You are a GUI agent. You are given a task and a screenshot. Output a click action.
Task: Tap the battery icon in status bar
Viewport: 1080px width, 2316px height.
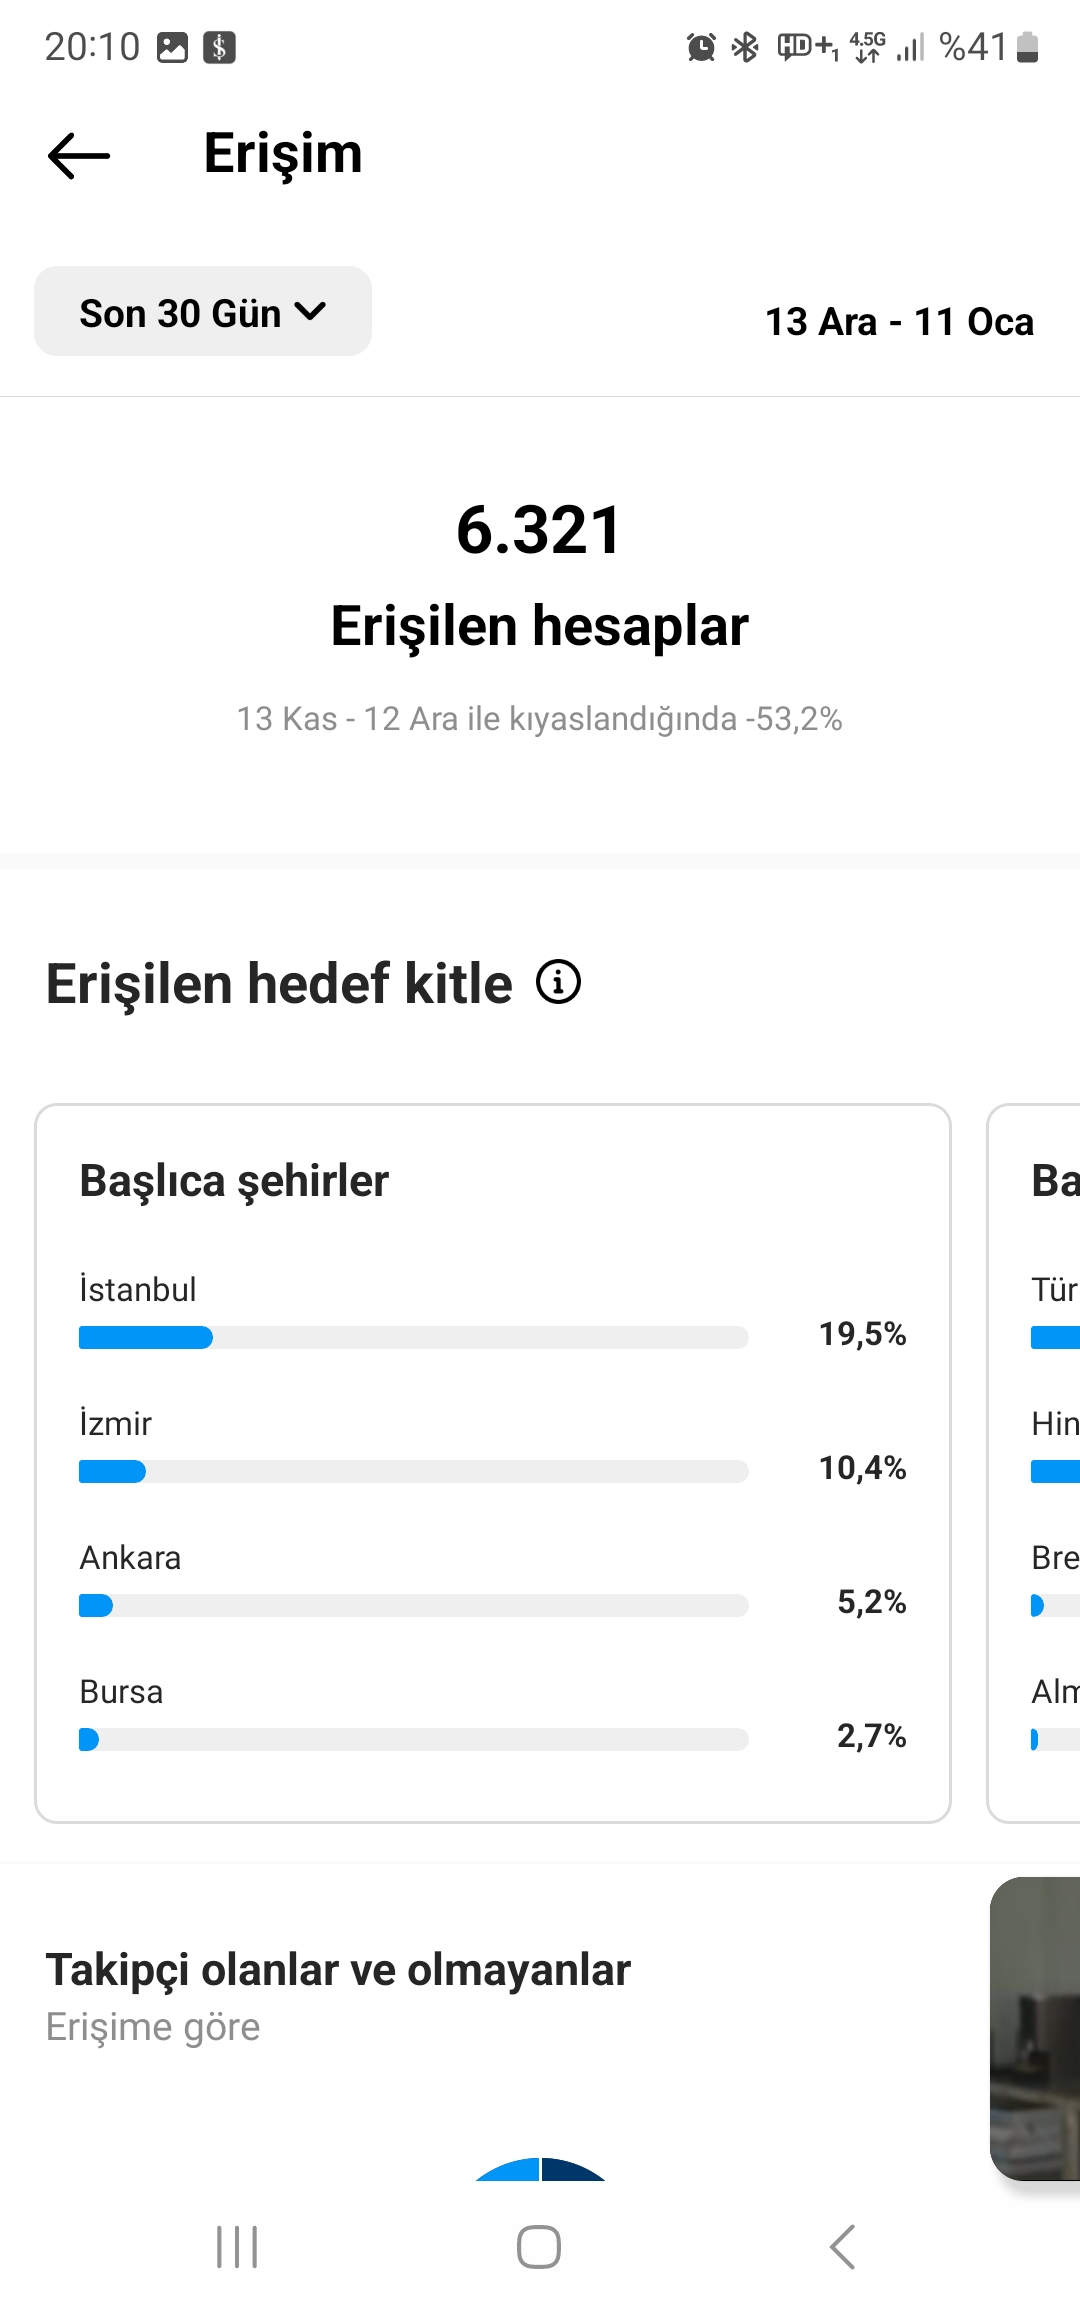tap(1027, 47)
